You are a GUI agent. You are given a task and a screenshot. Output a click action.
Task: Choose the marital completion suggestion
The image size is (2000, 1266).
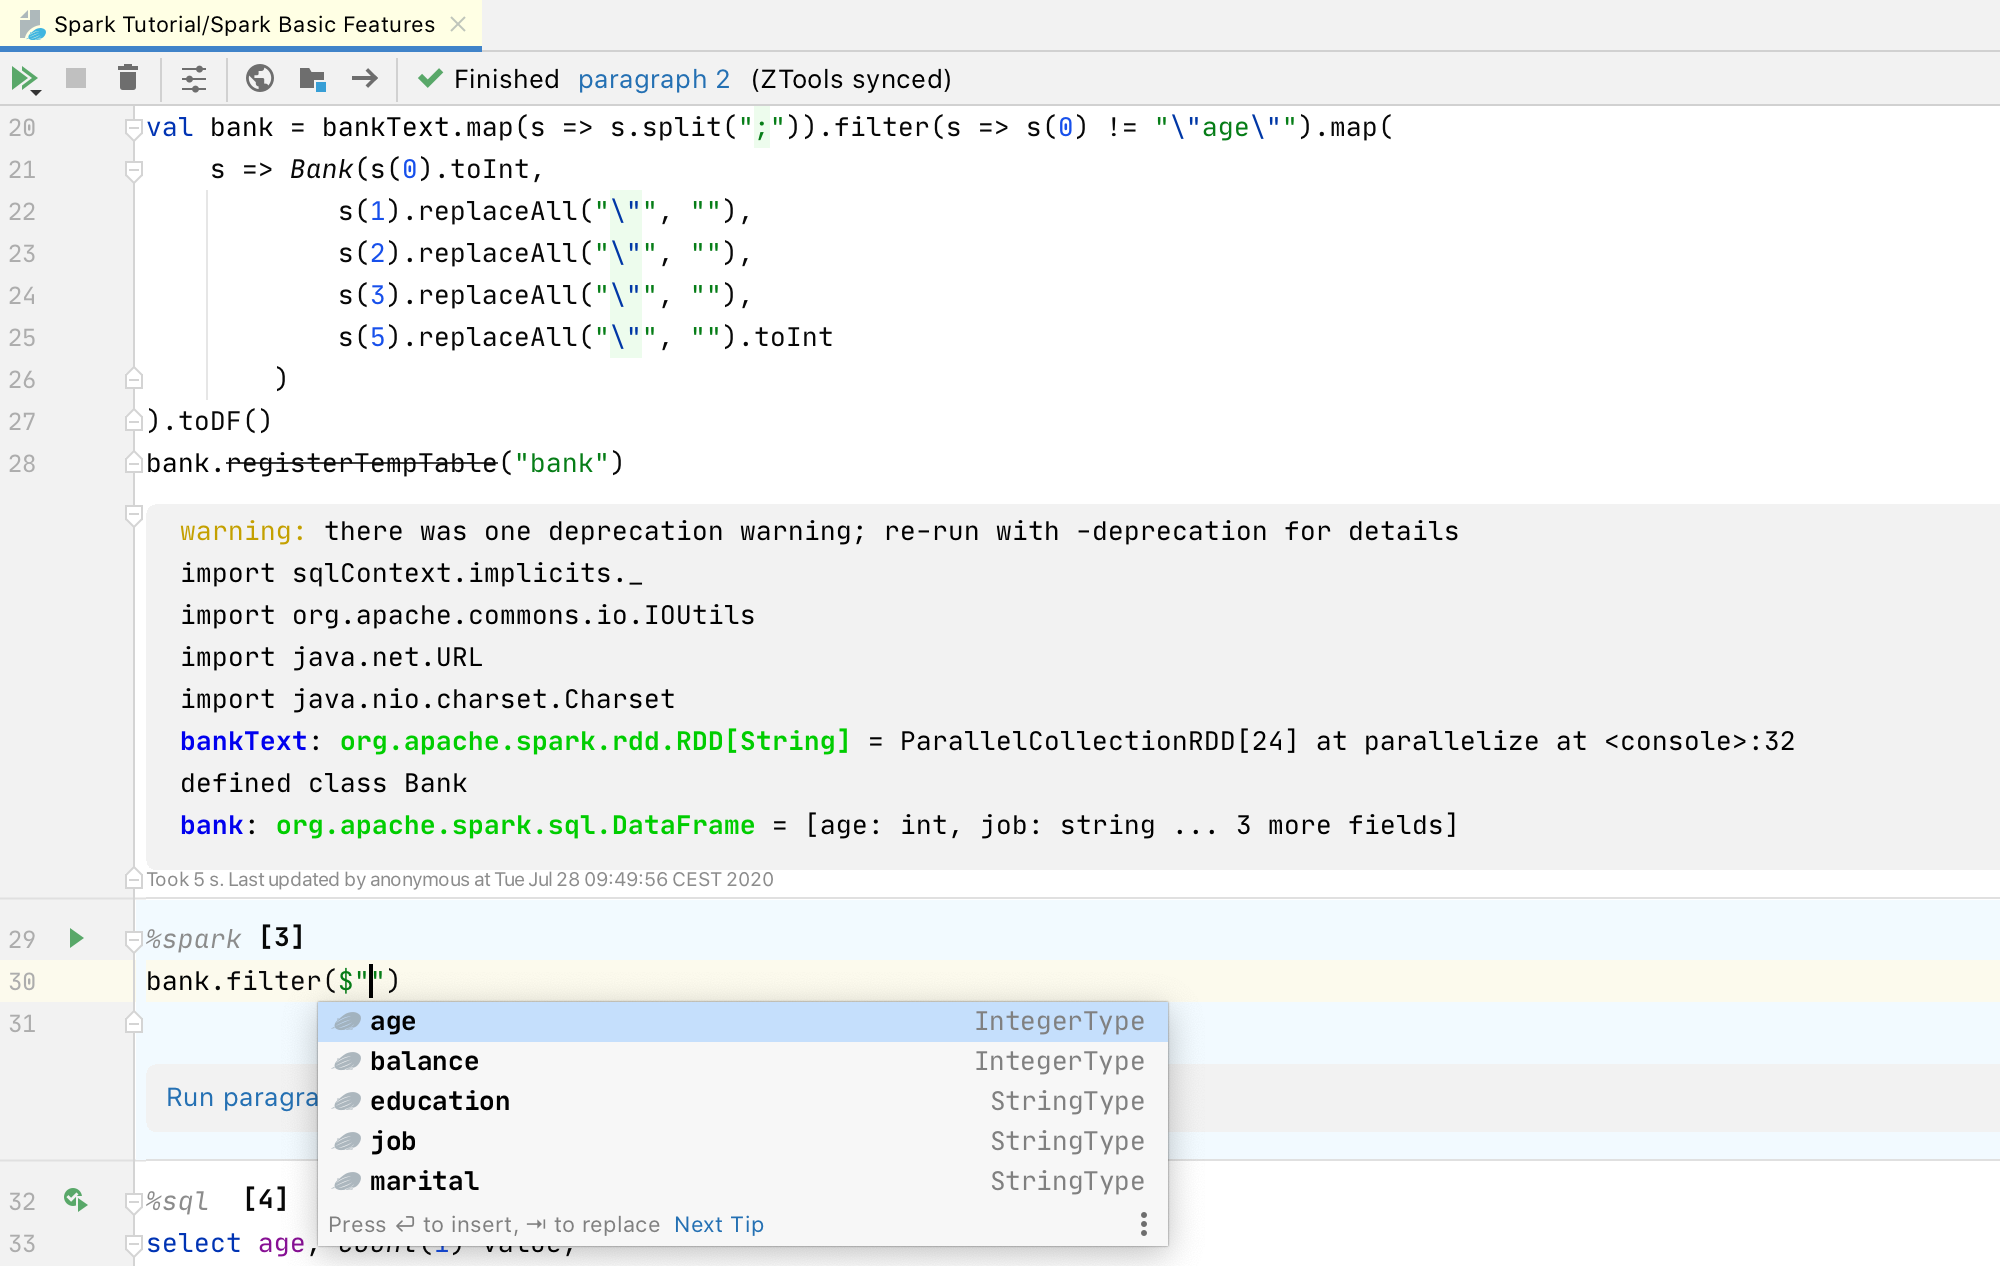tap(742, 1181)
